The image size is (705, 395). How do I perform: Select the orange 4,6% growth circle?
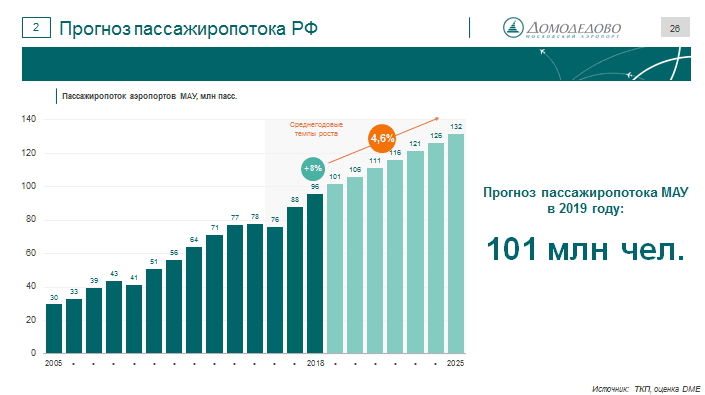(382, 138)
